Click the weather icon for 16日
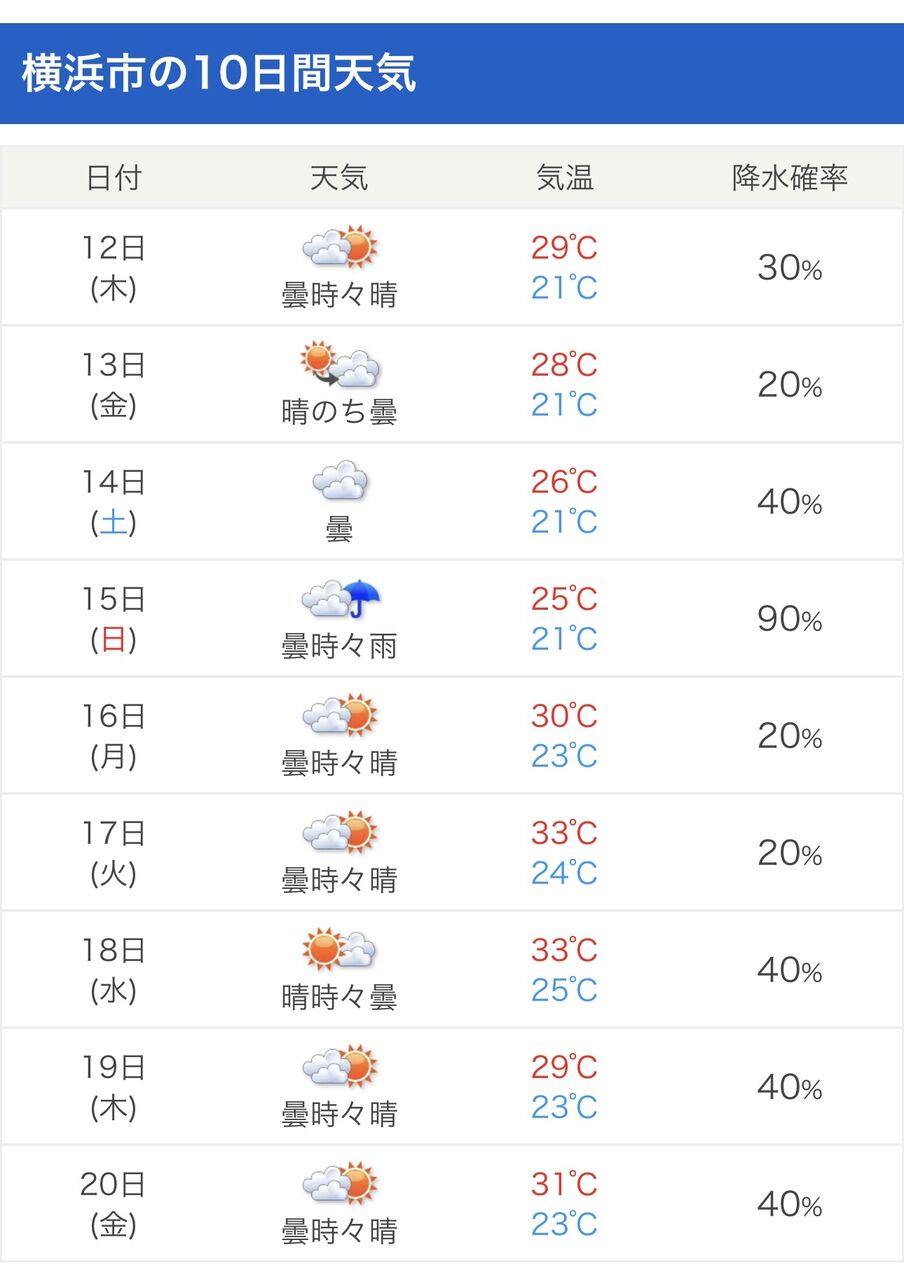 340,716
